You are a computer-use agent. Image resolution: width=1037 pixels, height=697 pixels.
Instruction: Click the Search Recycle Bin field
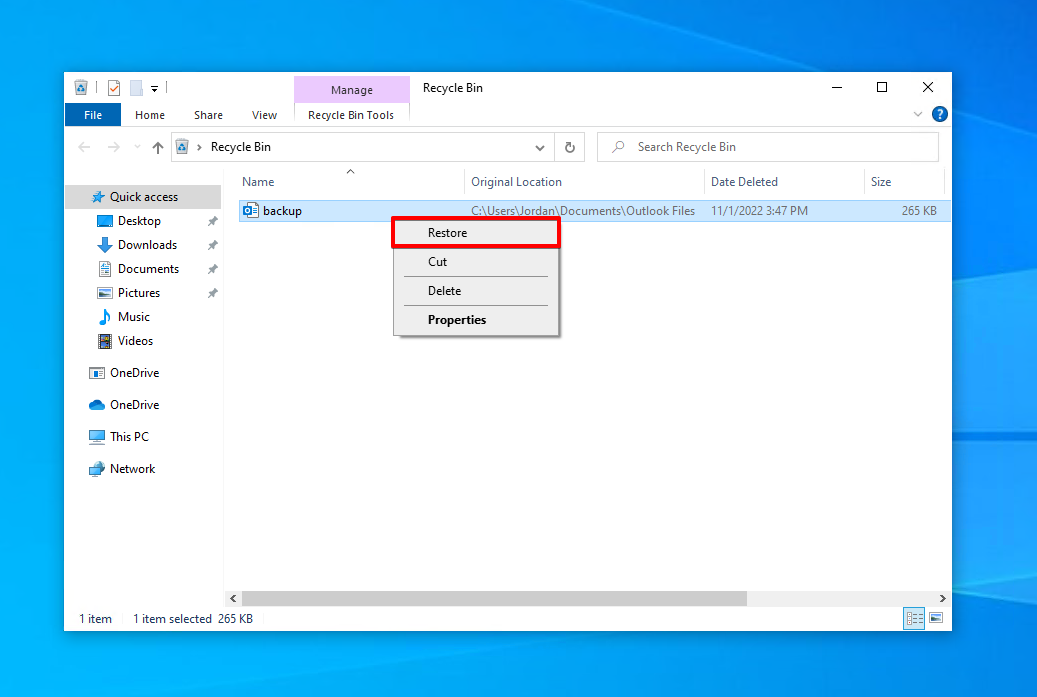[768, 147]
